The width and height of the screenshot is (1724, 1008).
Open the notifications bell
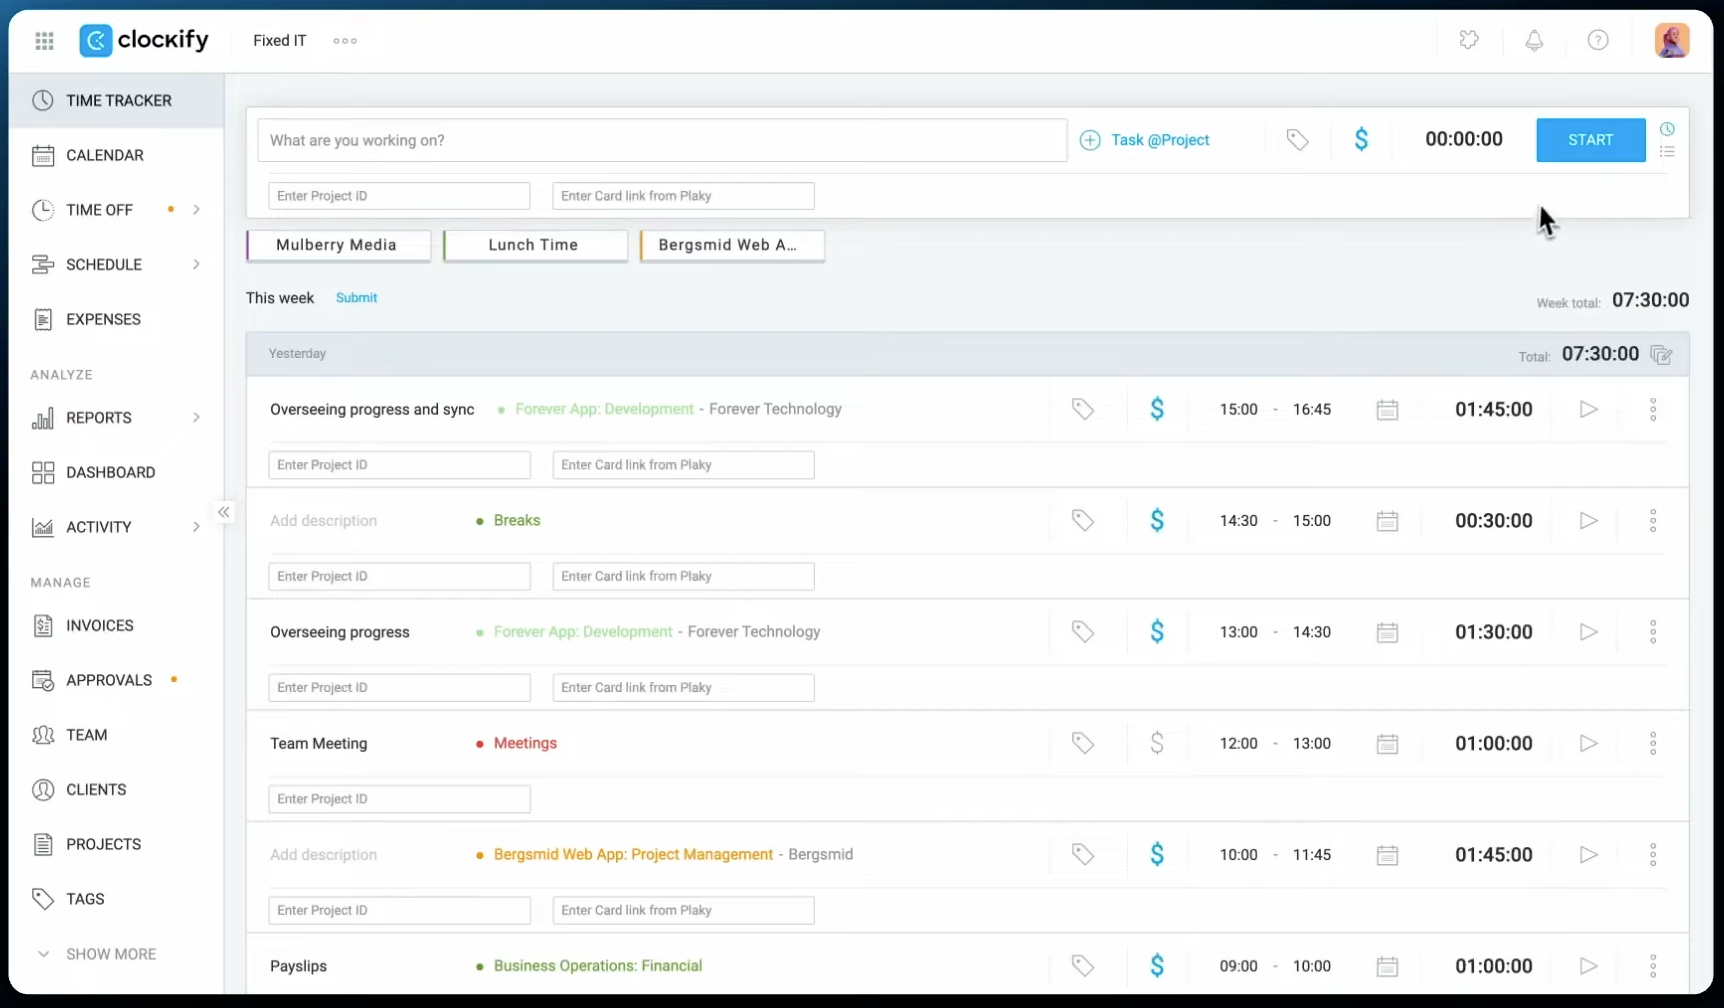[1534, 40]
